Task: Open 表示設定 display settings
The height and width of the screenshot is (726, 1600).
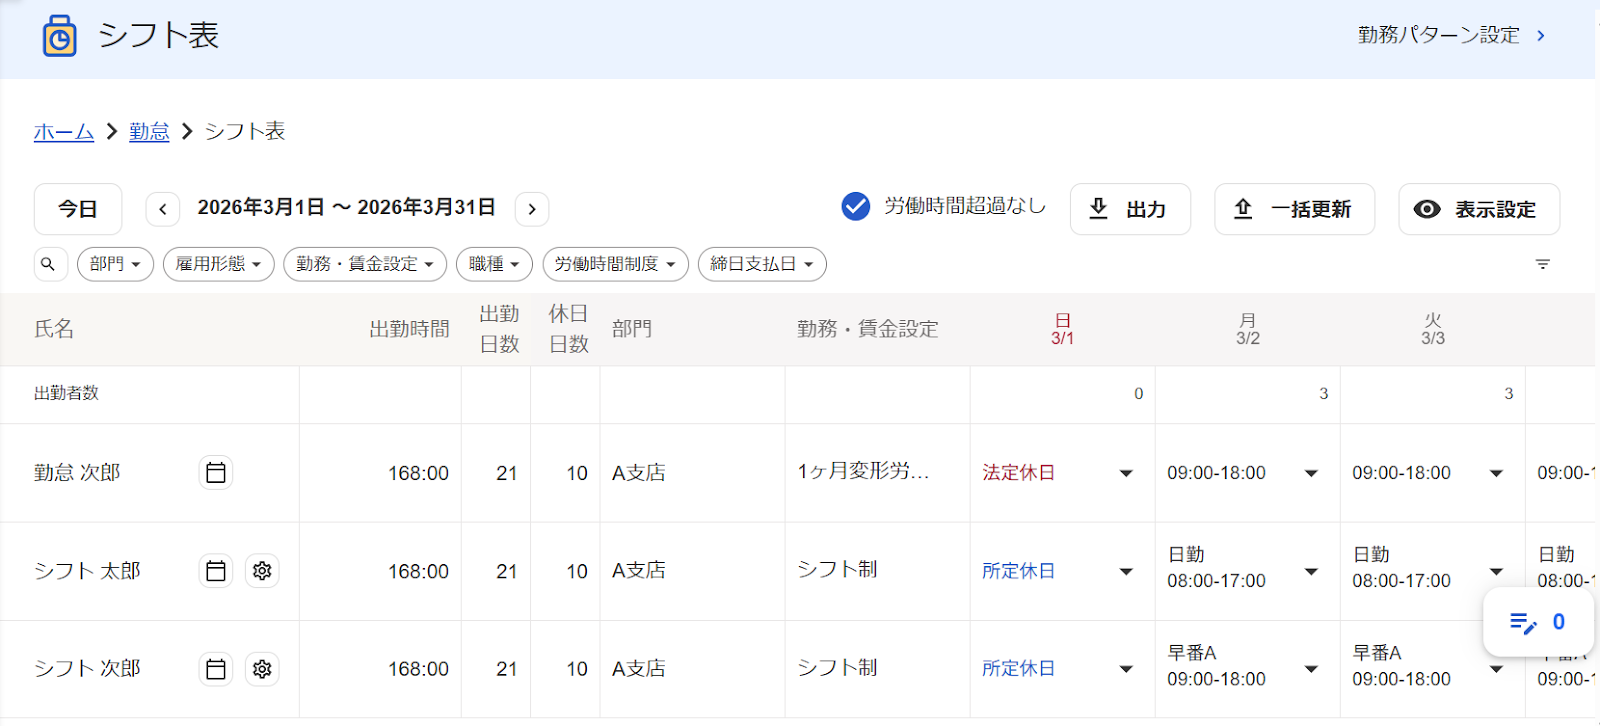Action: (x=1479, y=209)
